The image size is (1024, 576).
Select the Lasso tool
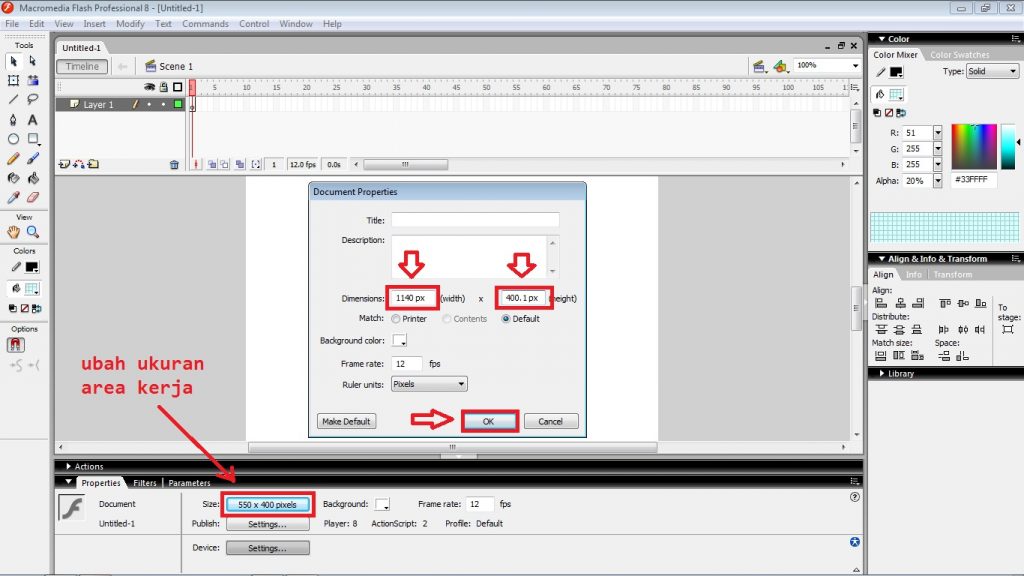[x=33, y=99]
